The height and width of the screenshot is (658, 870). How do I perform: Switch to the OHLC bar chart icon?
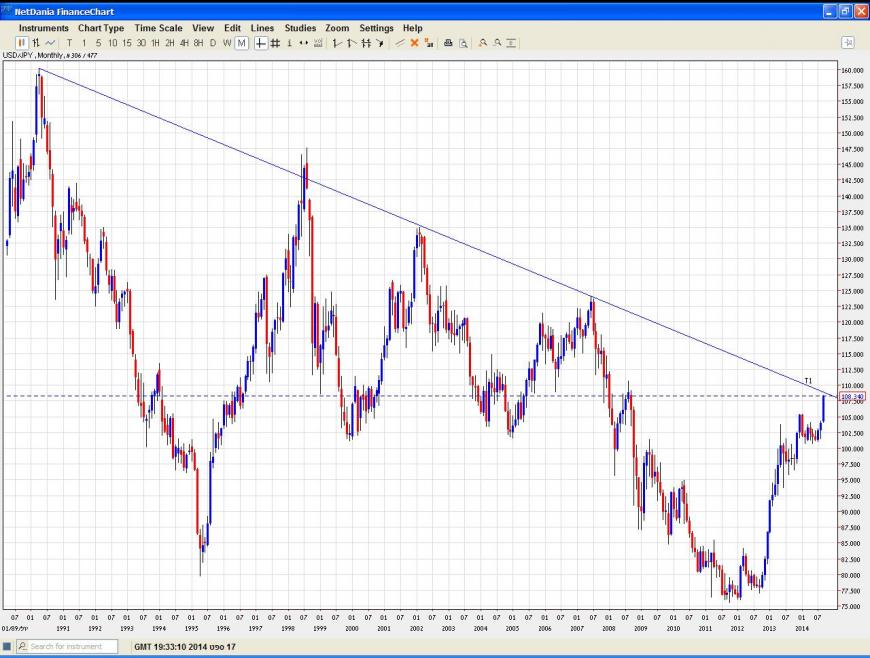point(36,43)
